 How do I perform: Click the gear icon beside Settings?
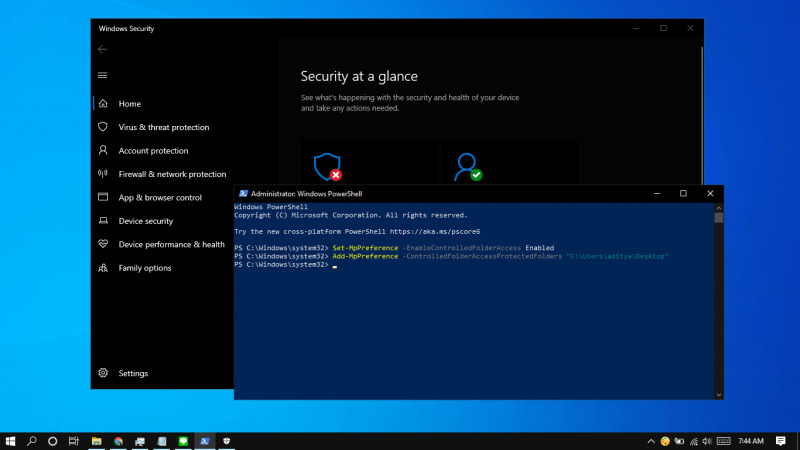(x=103, y=373)
